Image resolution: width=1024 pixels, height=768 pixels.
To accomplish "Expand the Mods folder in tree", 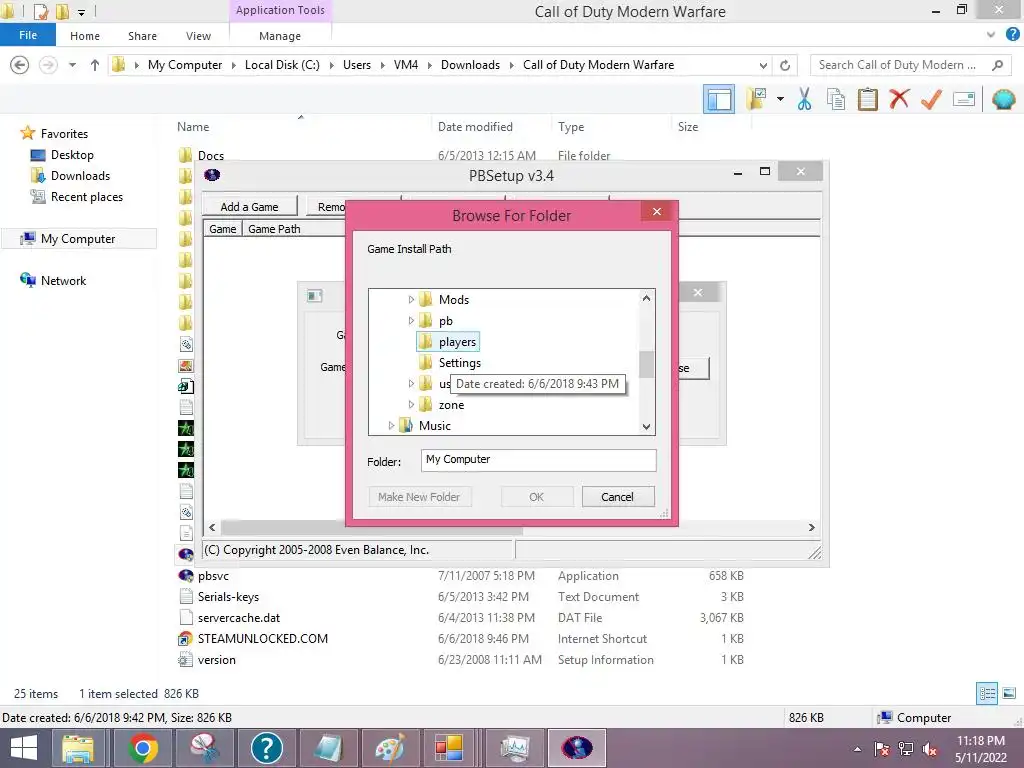I will 411,300.
